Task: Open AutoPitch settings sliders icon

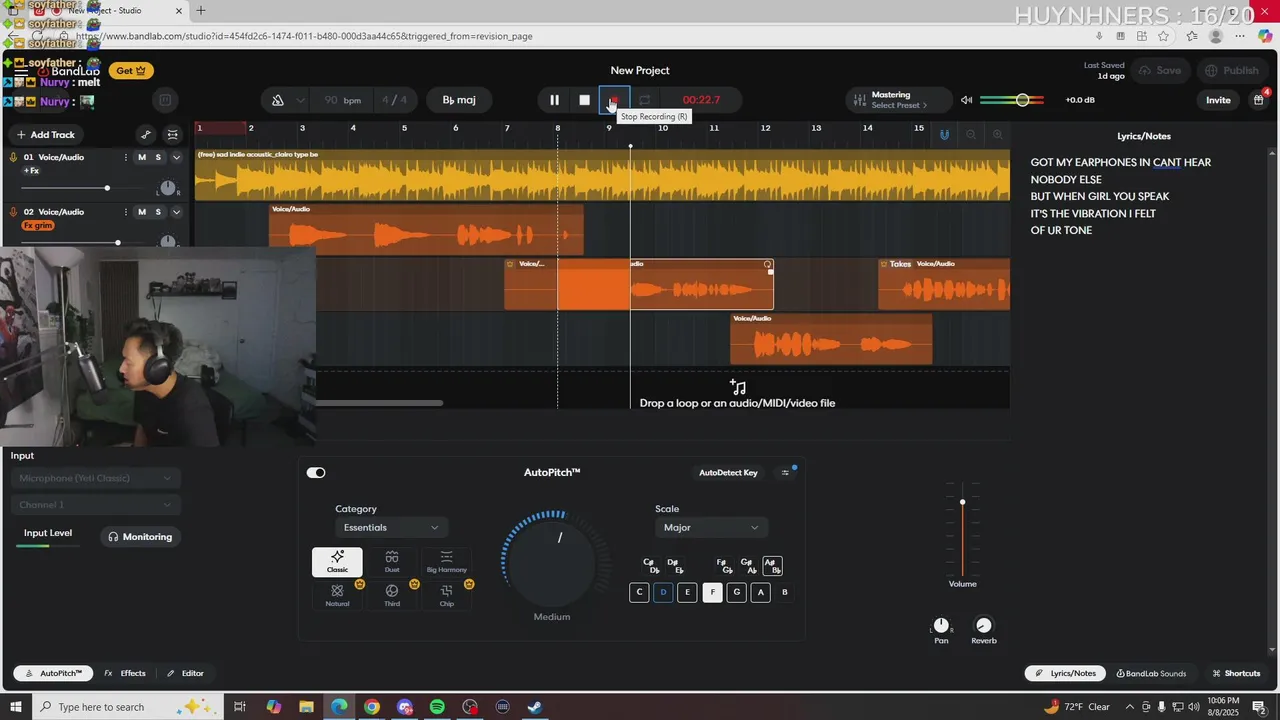Action: 785,473
